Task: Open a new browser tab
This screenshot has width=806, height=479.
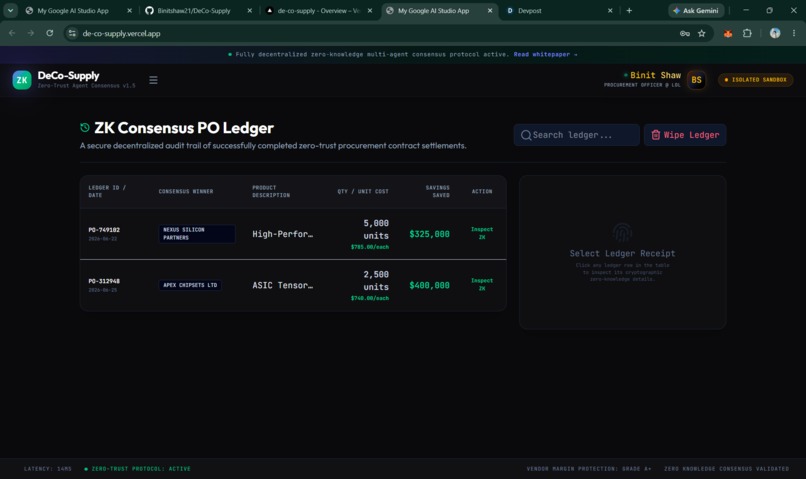Action: click(629, 11)
